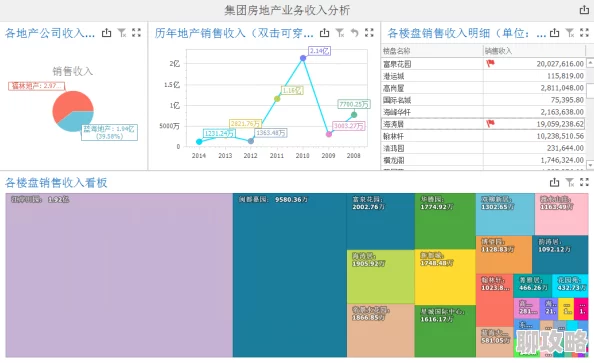Select the 1,746,324.00 cell

coord(535,160)
